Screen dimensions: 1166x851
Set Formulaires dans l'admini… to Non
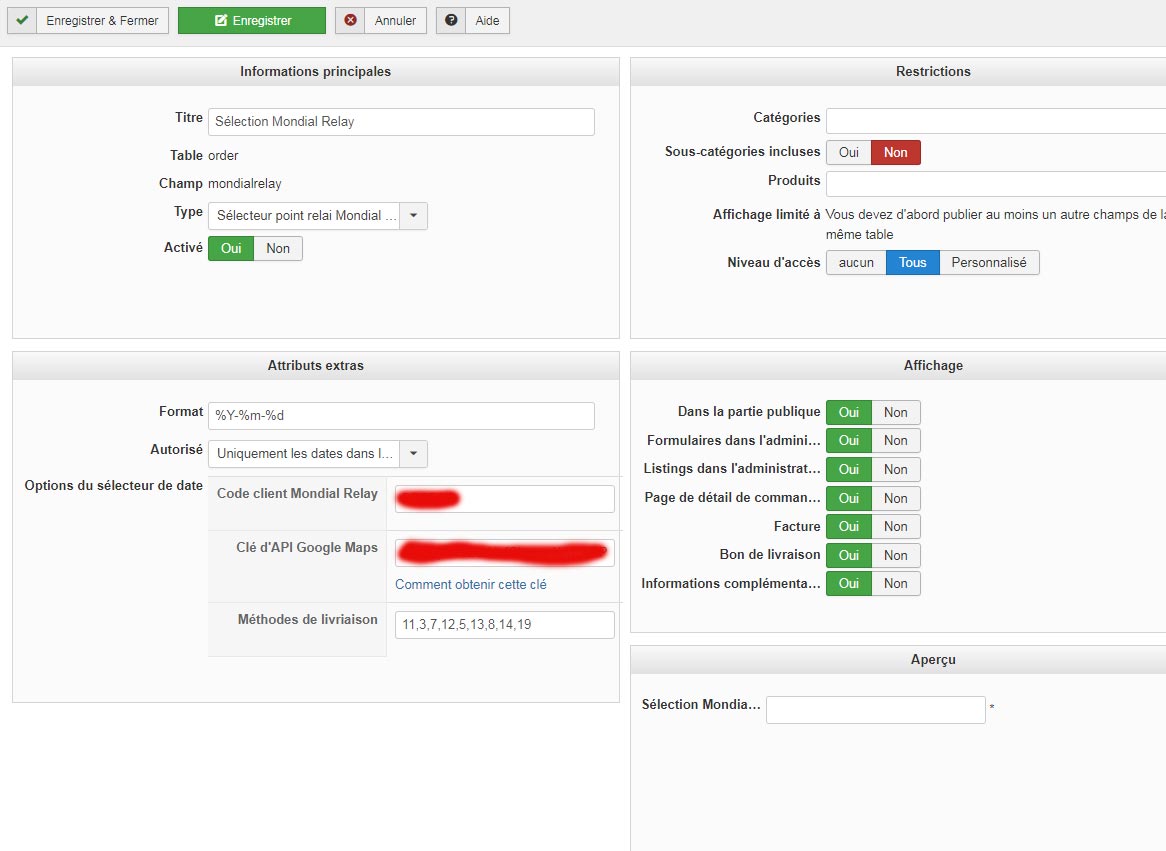(x=895, y=440)
